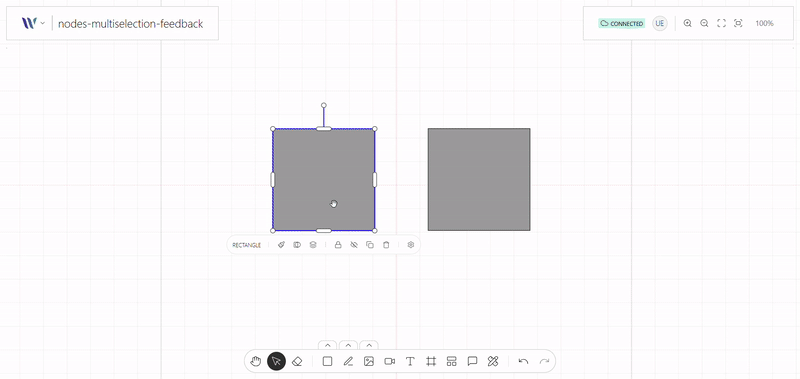This screenshot has width=800, height=379.
Task: Choose the Text tool
Action: pos(410,361)
